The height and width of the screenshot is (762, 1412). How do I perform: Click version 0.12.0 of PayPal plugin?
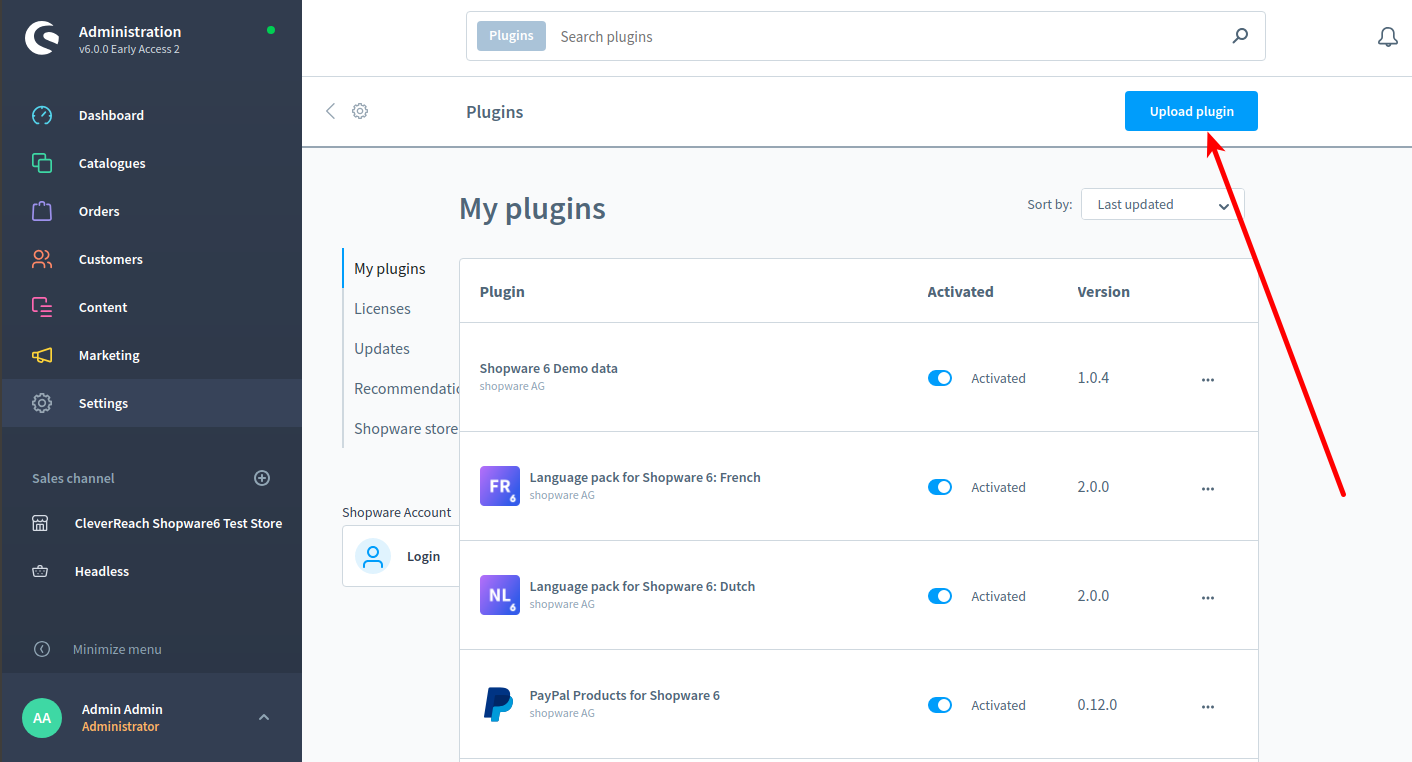(1097, 705)
